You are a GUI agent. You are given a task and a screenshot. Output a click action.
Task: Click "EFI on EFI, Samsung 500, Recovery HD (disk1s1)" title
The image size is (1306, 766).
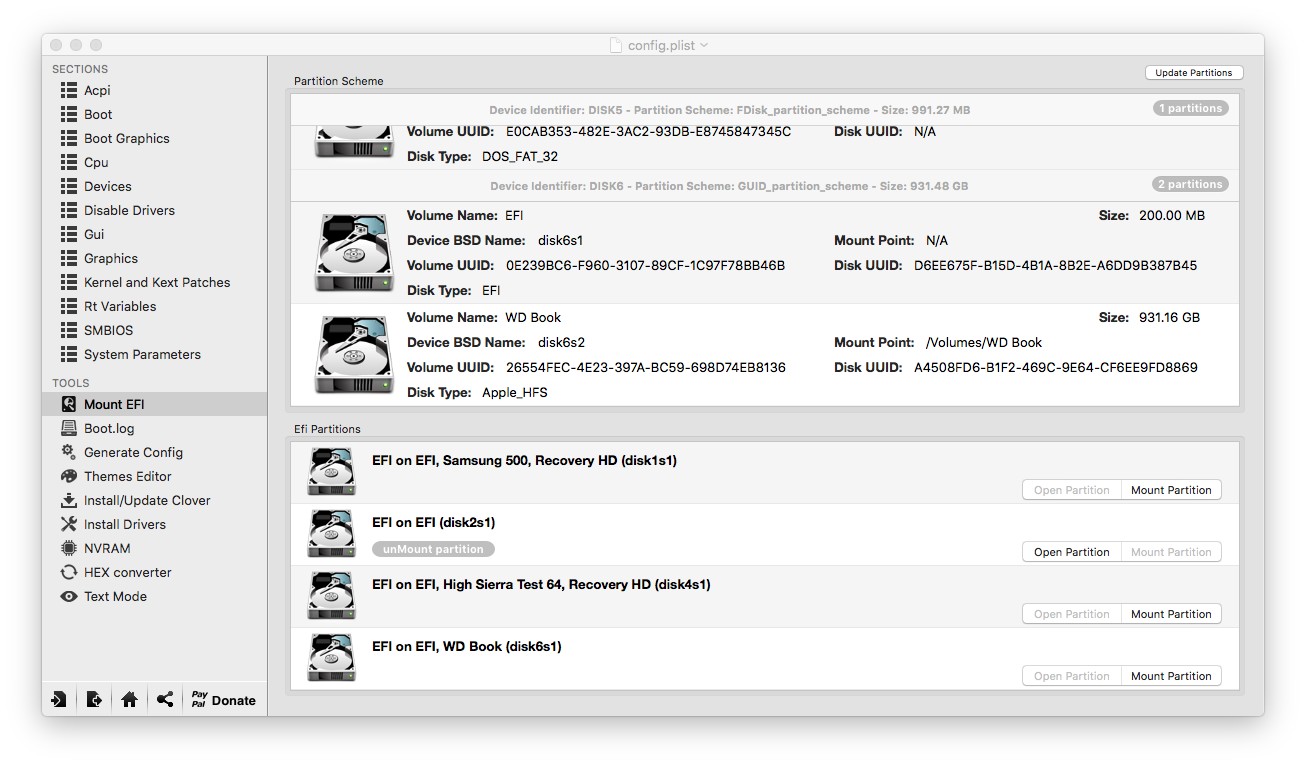(x=524, y=461)
